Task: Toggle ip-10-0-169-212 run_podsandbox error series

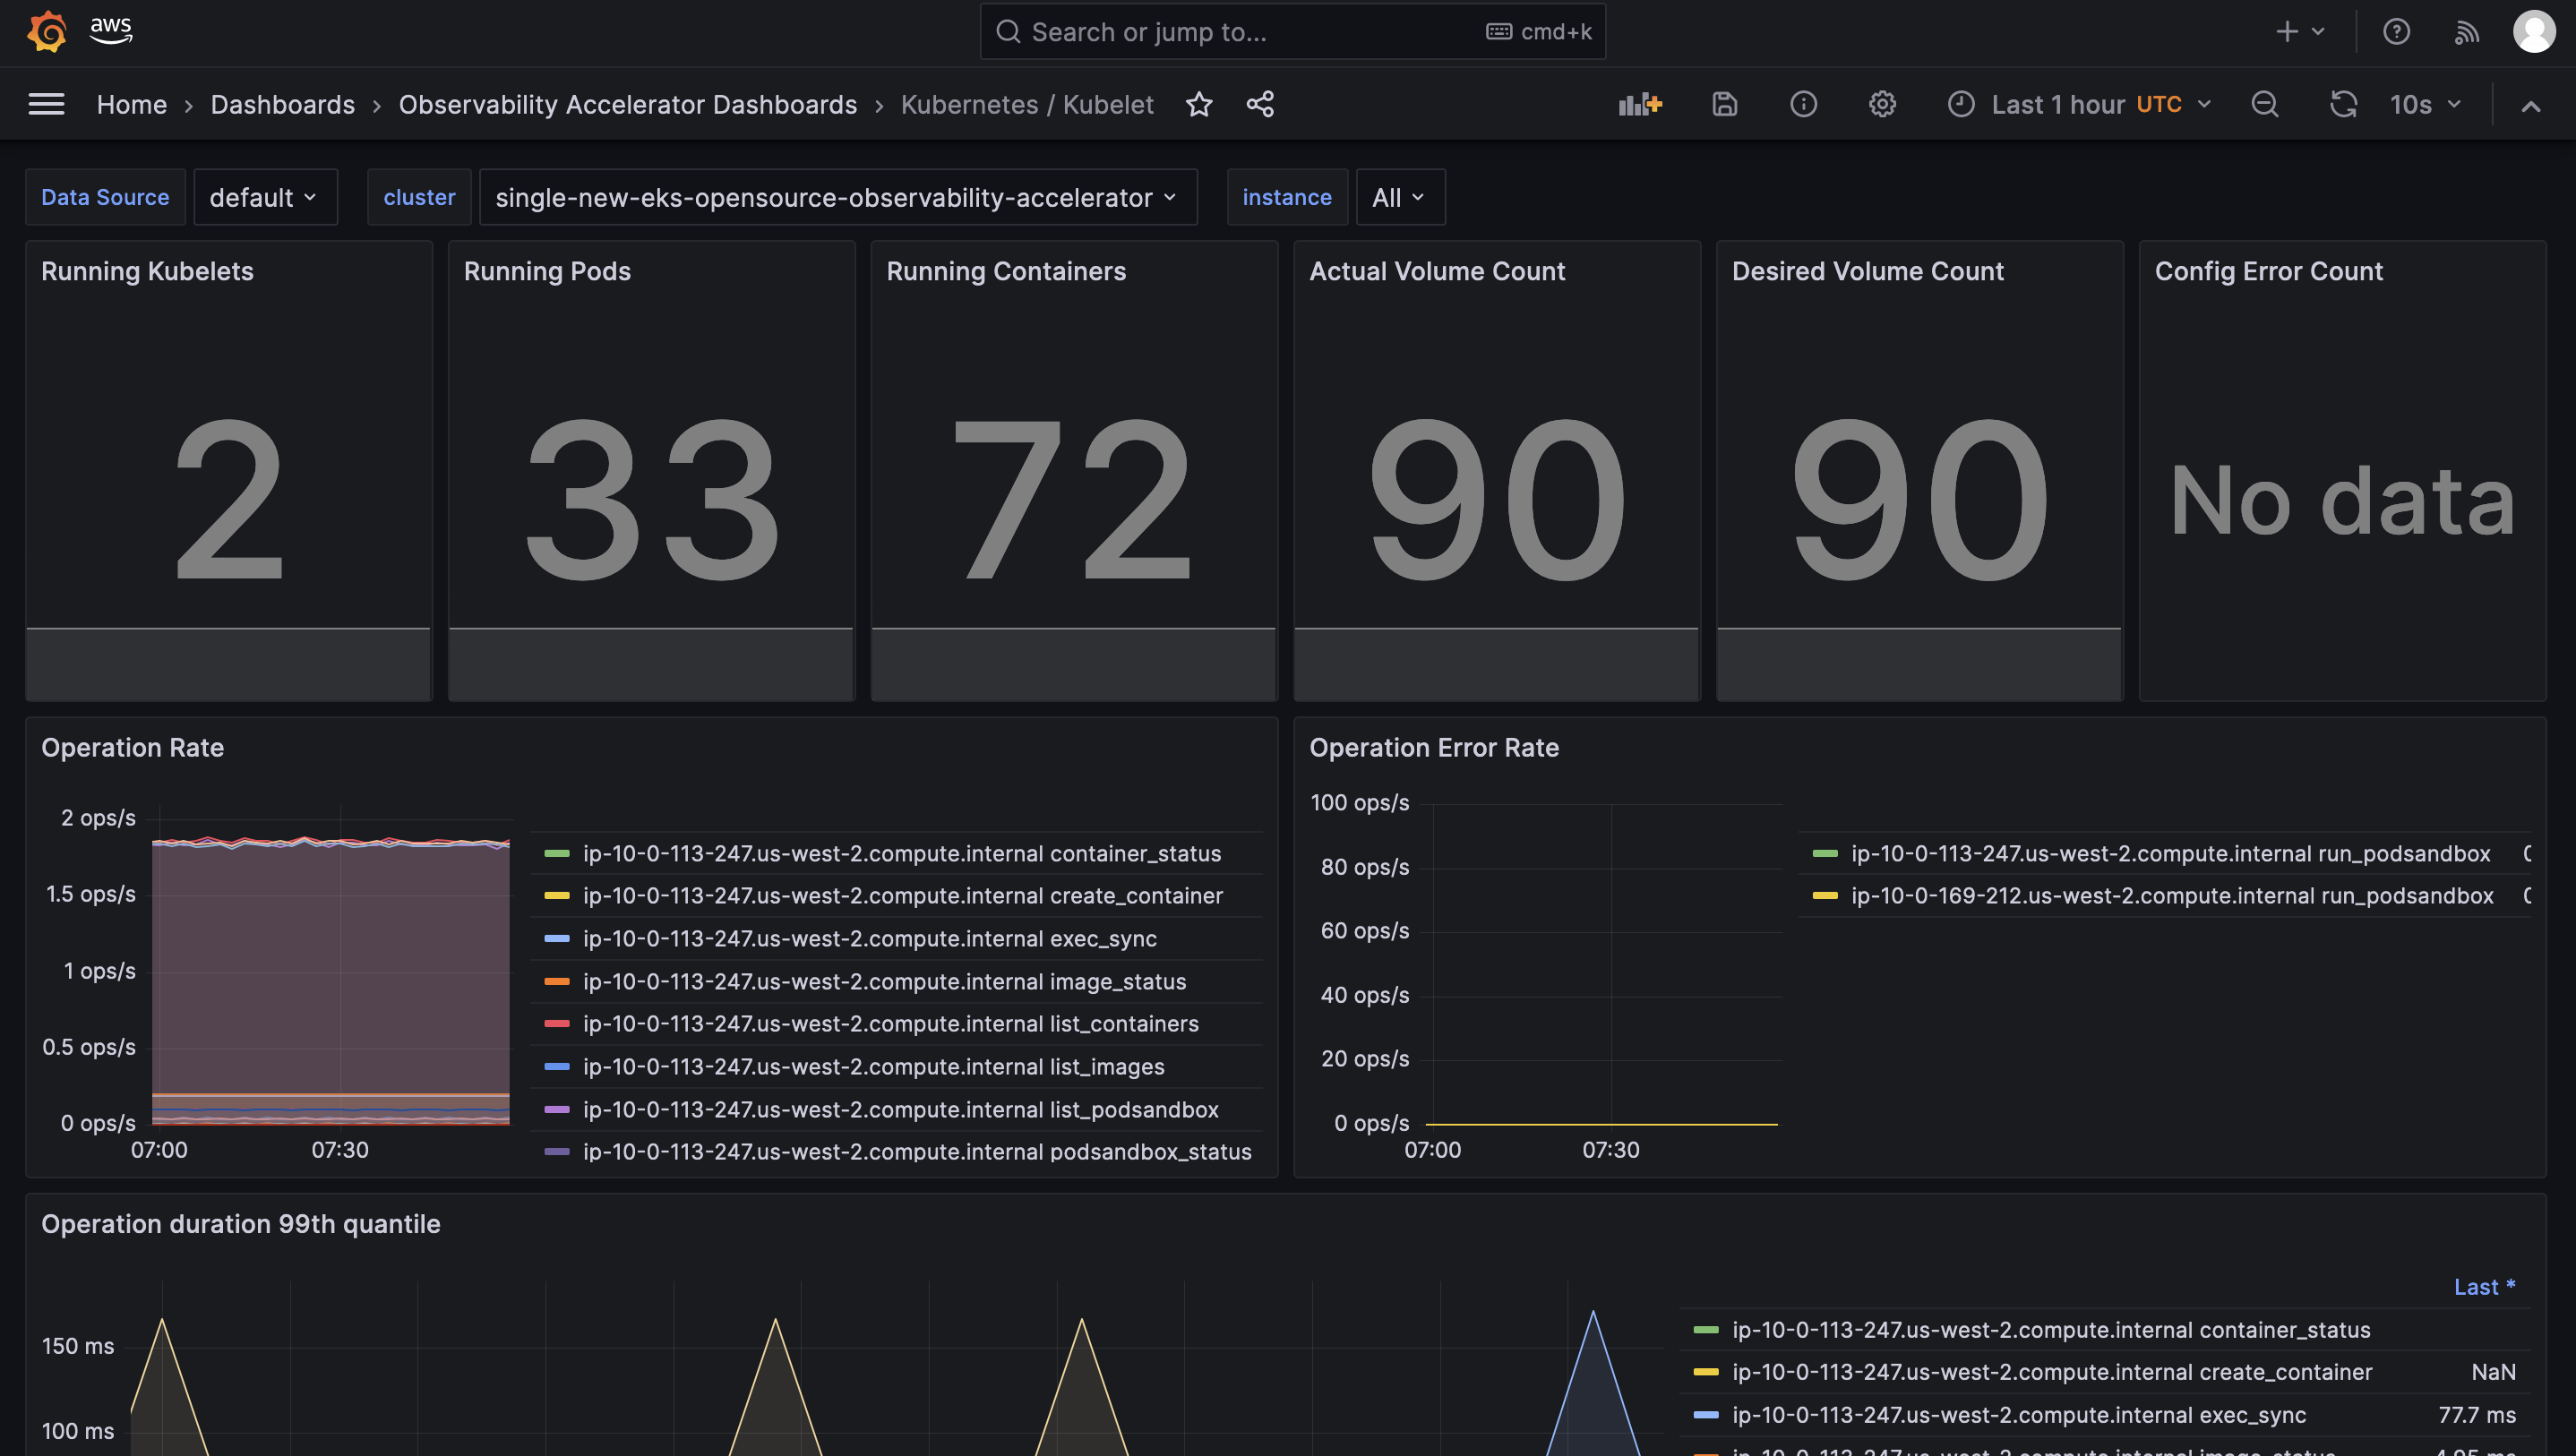Action: click(x=2171, y=895)
